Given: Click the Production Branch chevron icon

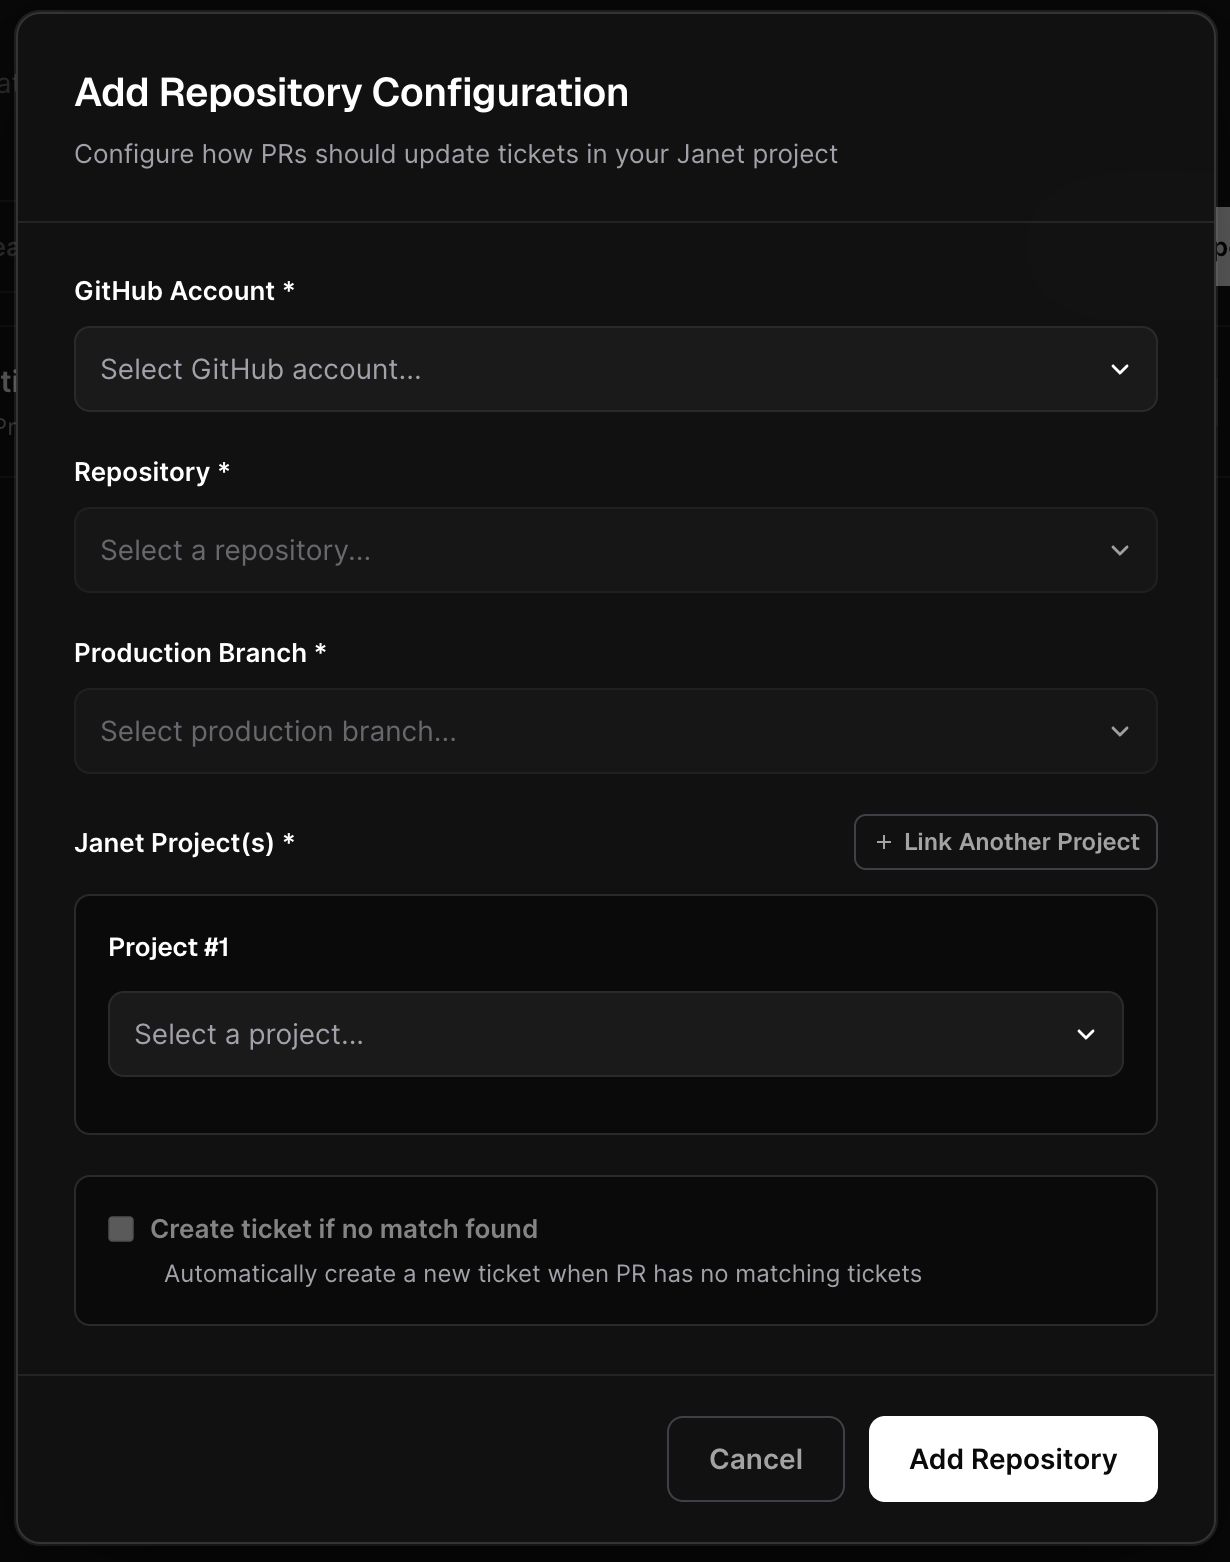Looking at the screenshot, I should [1120, 731].
